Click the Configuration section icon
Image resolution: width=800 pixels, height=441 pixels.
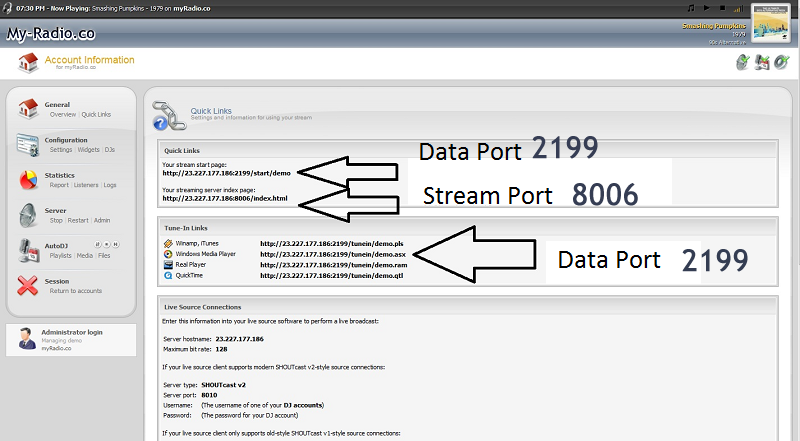(x=28, y=145)
